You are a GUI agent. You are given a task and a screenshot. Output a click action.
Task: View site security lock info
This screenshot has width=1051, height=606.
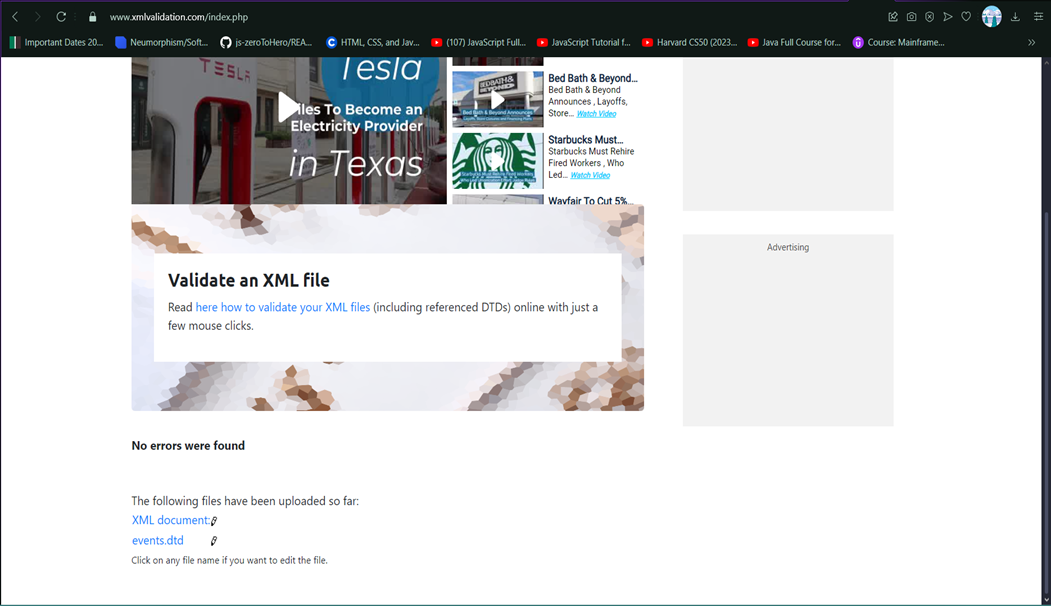click(92, 17)
